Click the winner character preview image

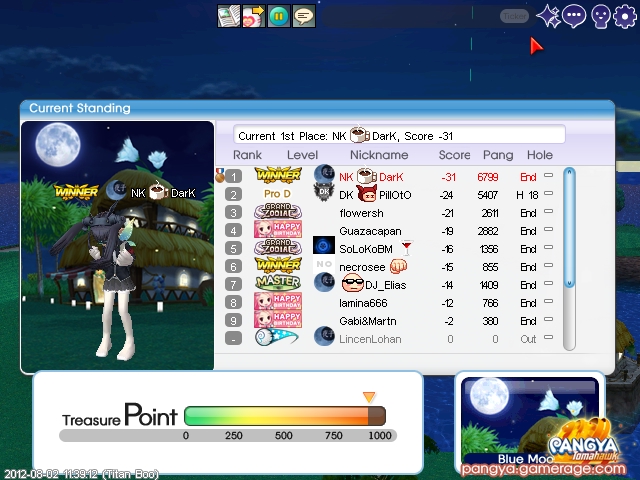pos(118,245)
